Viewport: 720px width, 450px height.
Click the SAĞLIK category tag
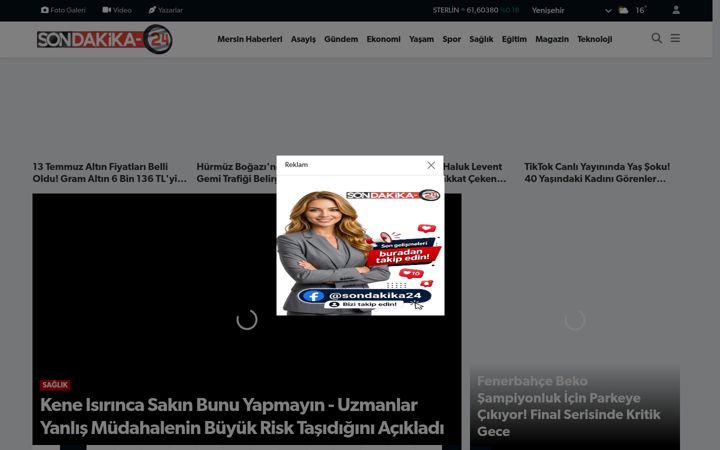click(x=55, y=385)
